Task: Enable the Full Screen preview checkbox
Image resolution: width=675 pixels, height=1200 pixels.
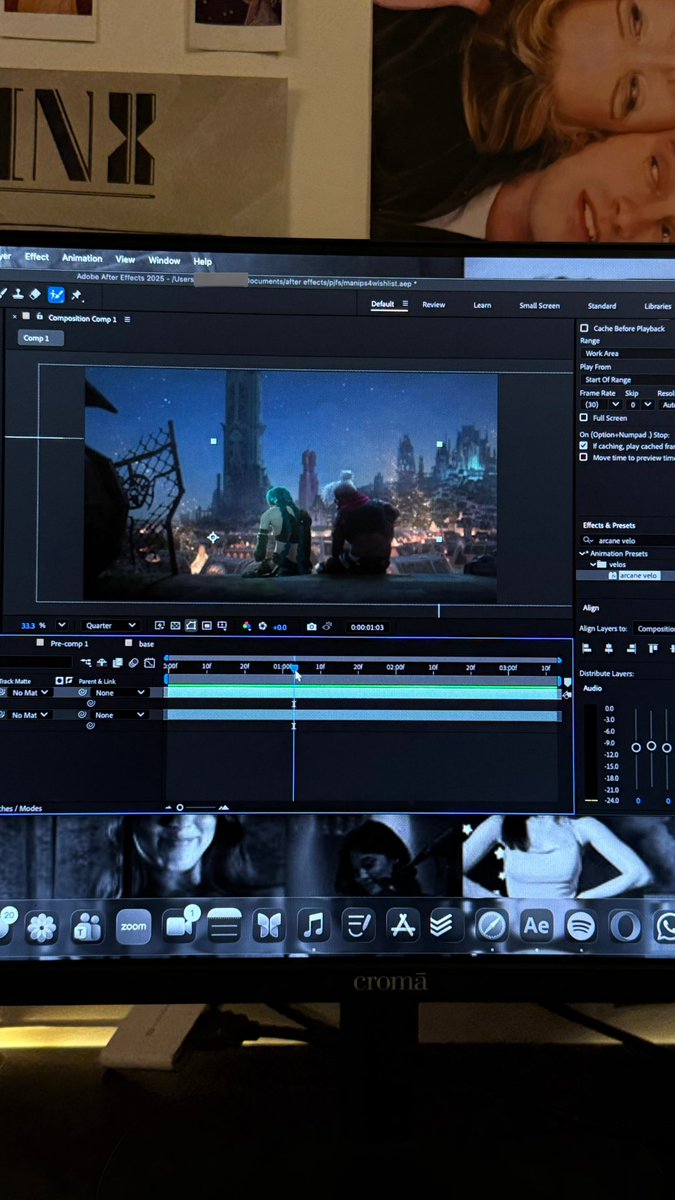Action: [584, 418]
